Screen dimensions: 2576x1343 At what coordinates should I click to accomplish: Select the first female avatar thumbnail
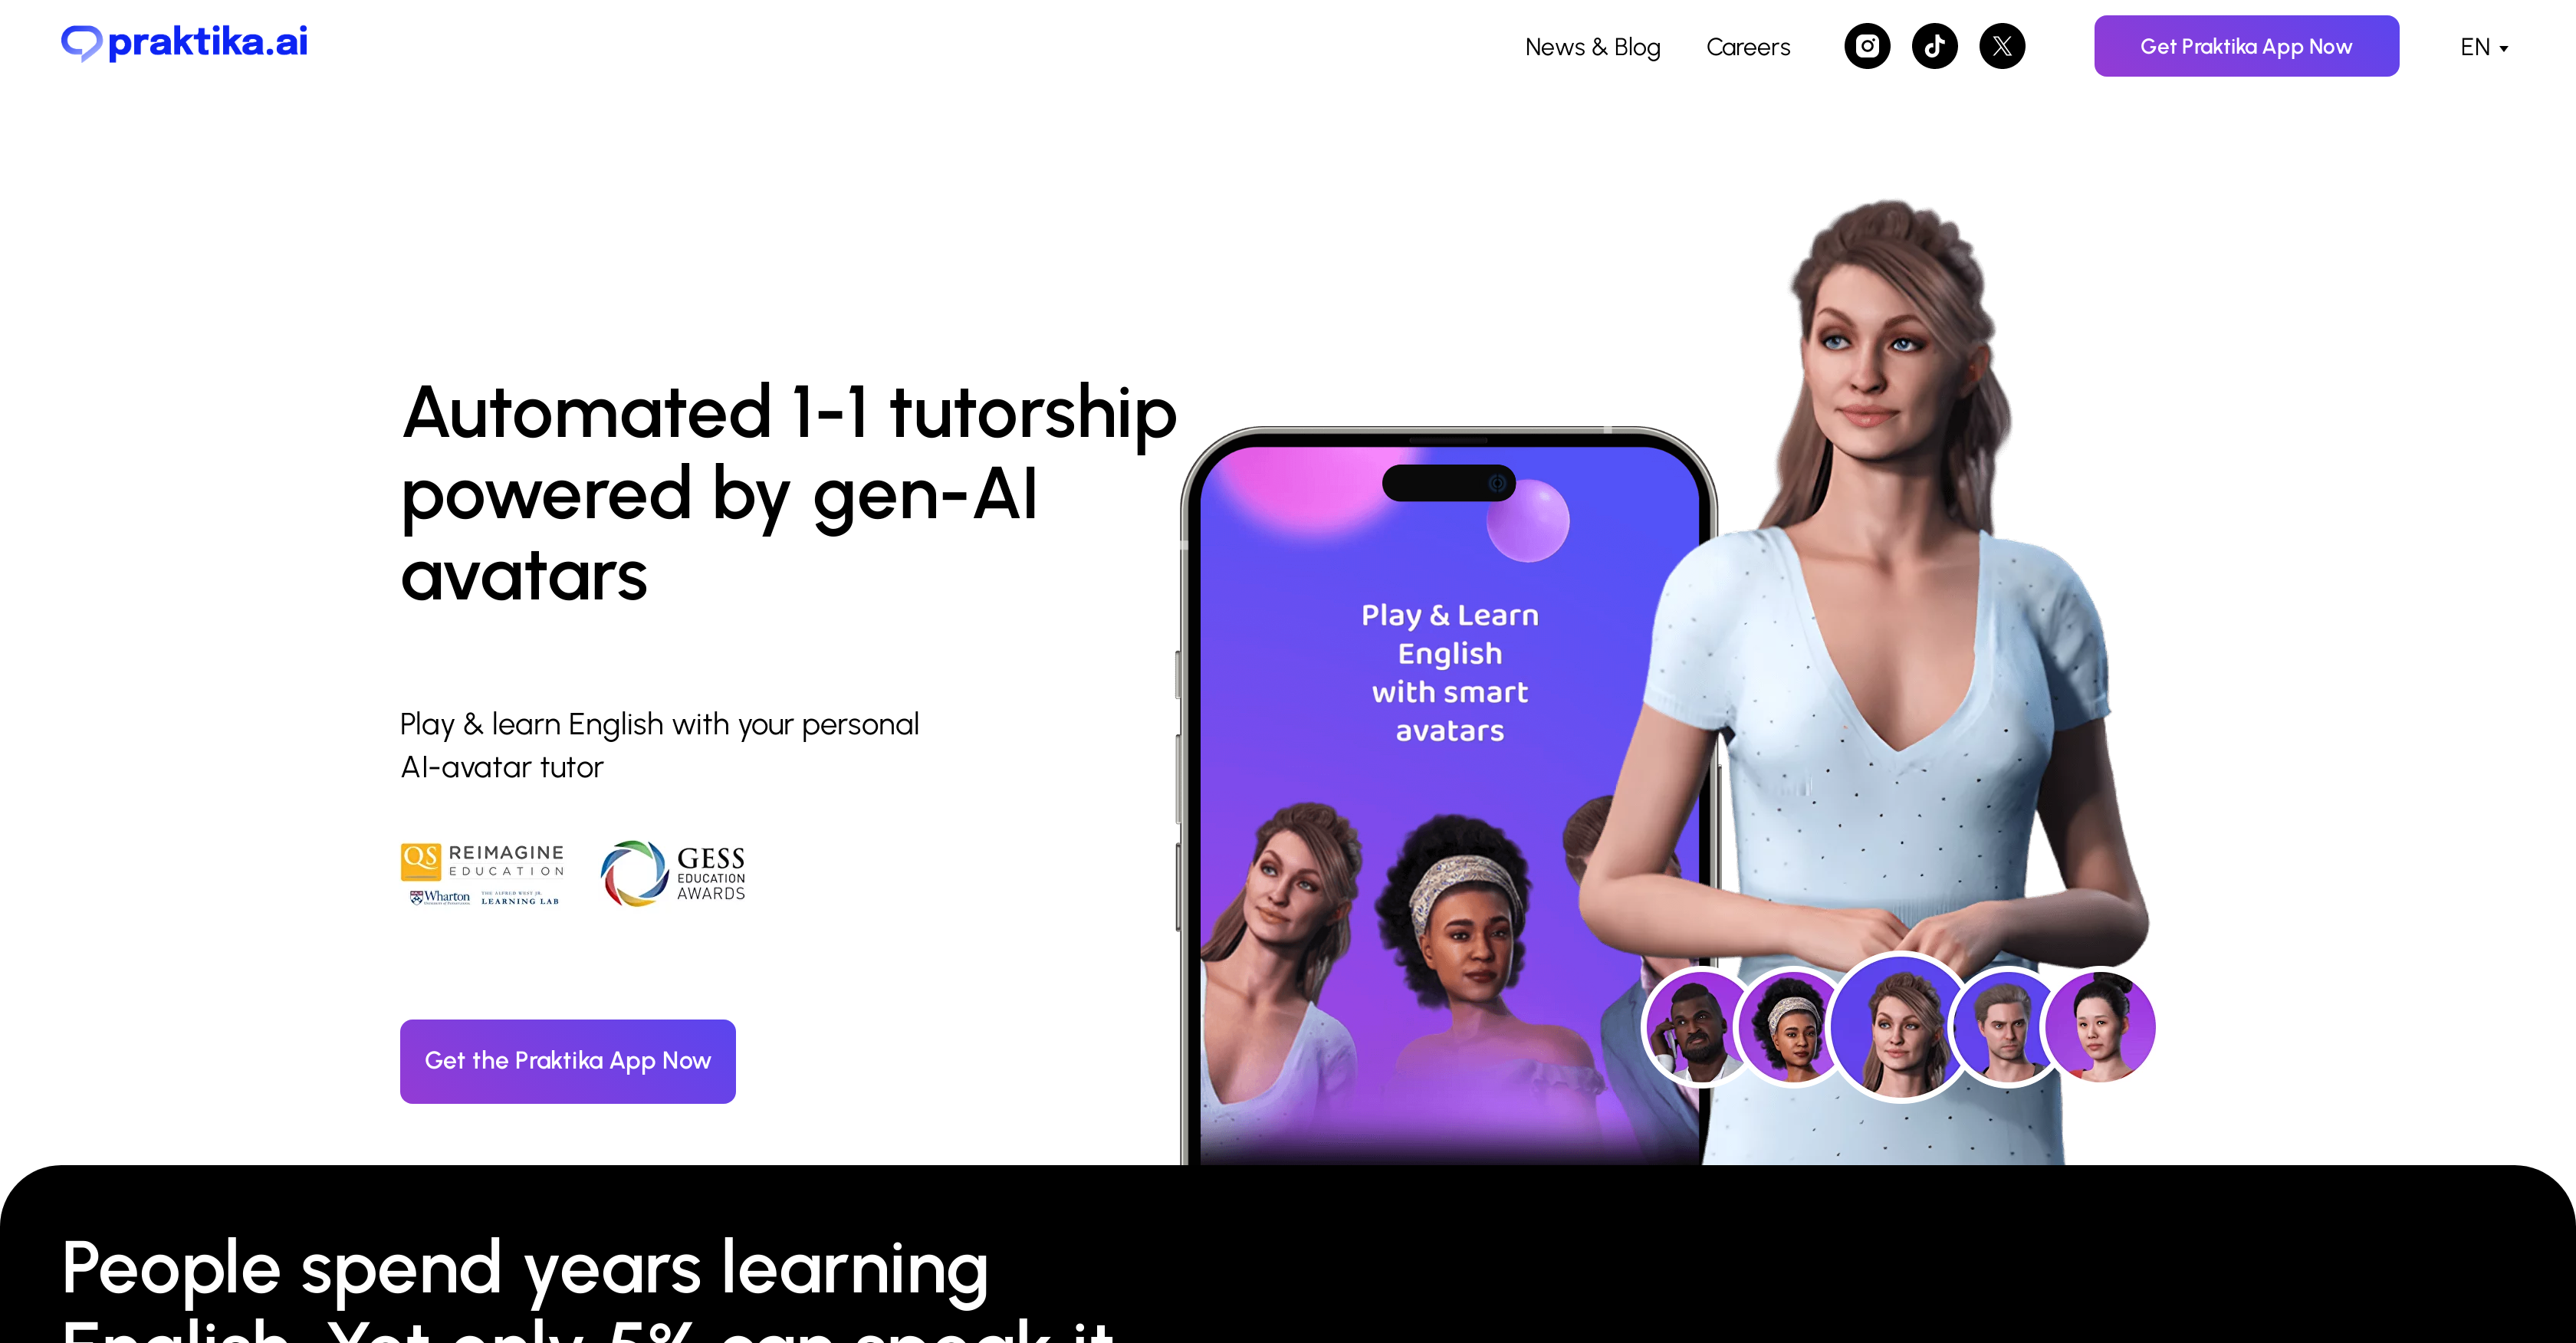click(x=1787, y=1029)
